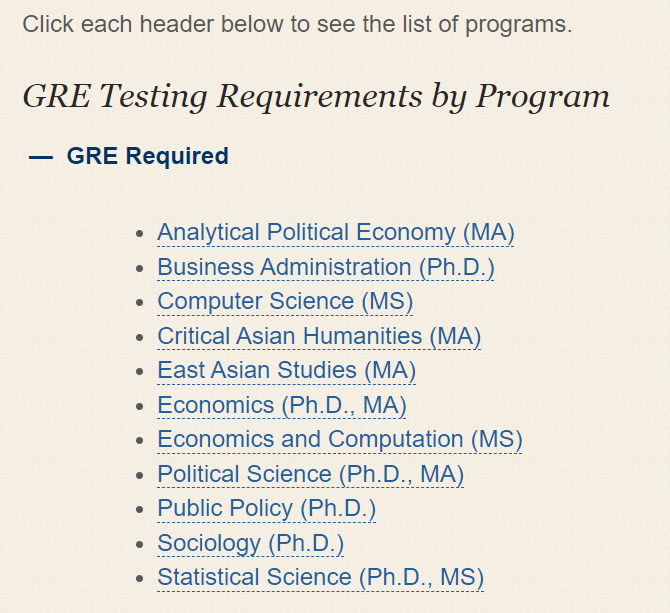
Task: Open Critical Asian Humanities (MA) link
Action: tap(319, 336)
